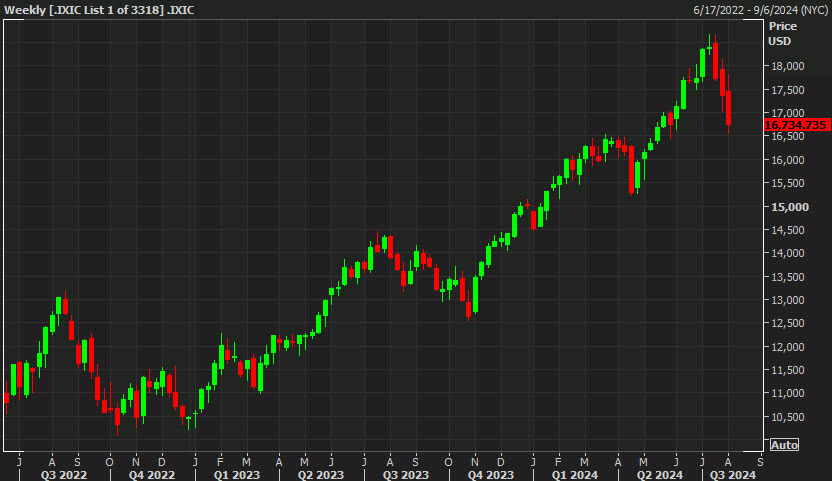Select the 12,500 price axis value
Screen dimensions: 832x481
tap(787, 323)
